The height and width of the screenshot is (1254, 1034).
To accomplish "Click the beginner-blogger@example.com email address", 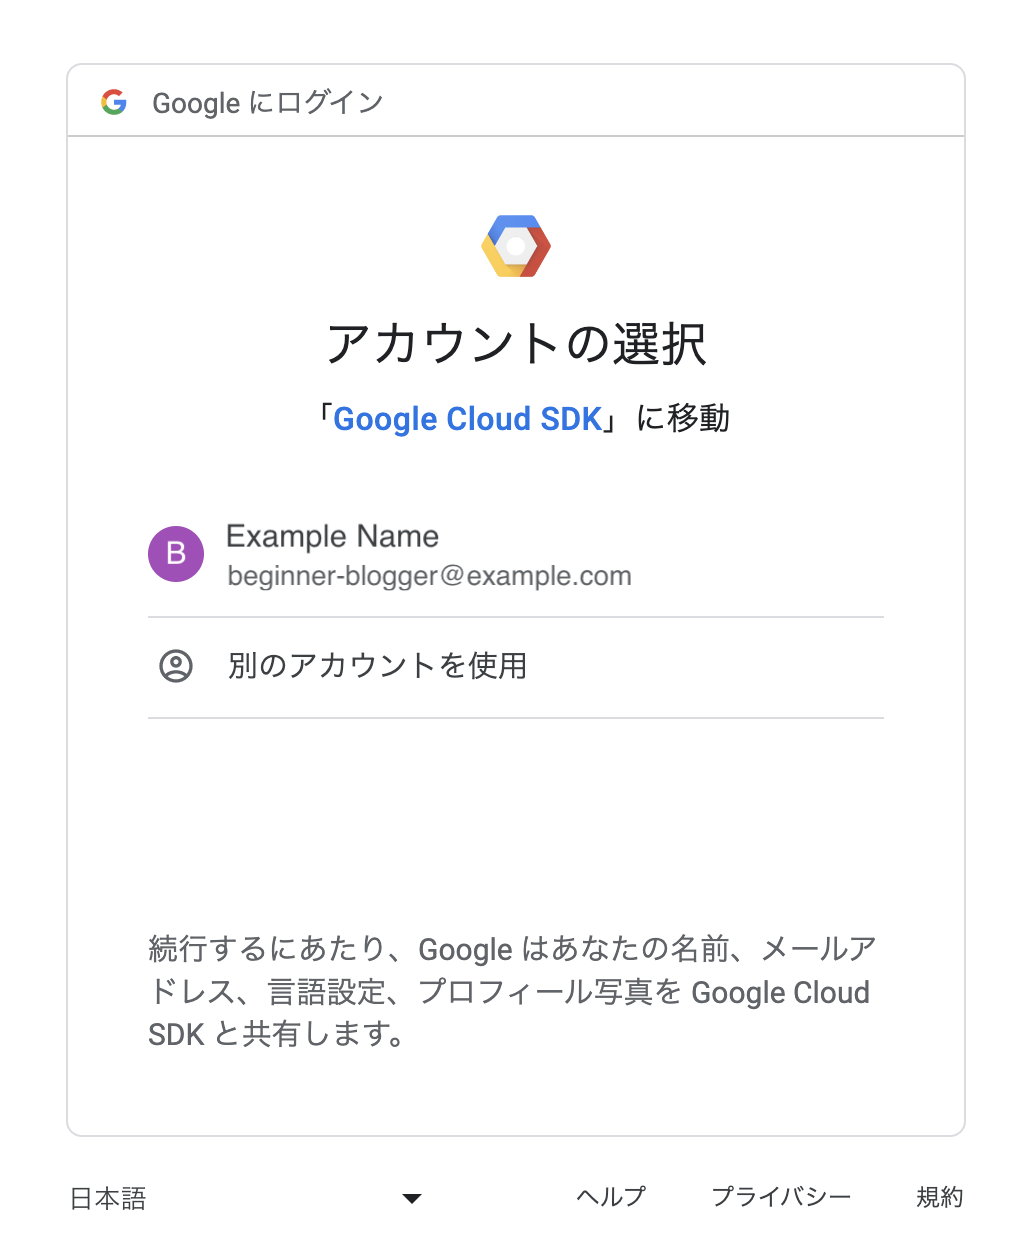I will (429, 577).
